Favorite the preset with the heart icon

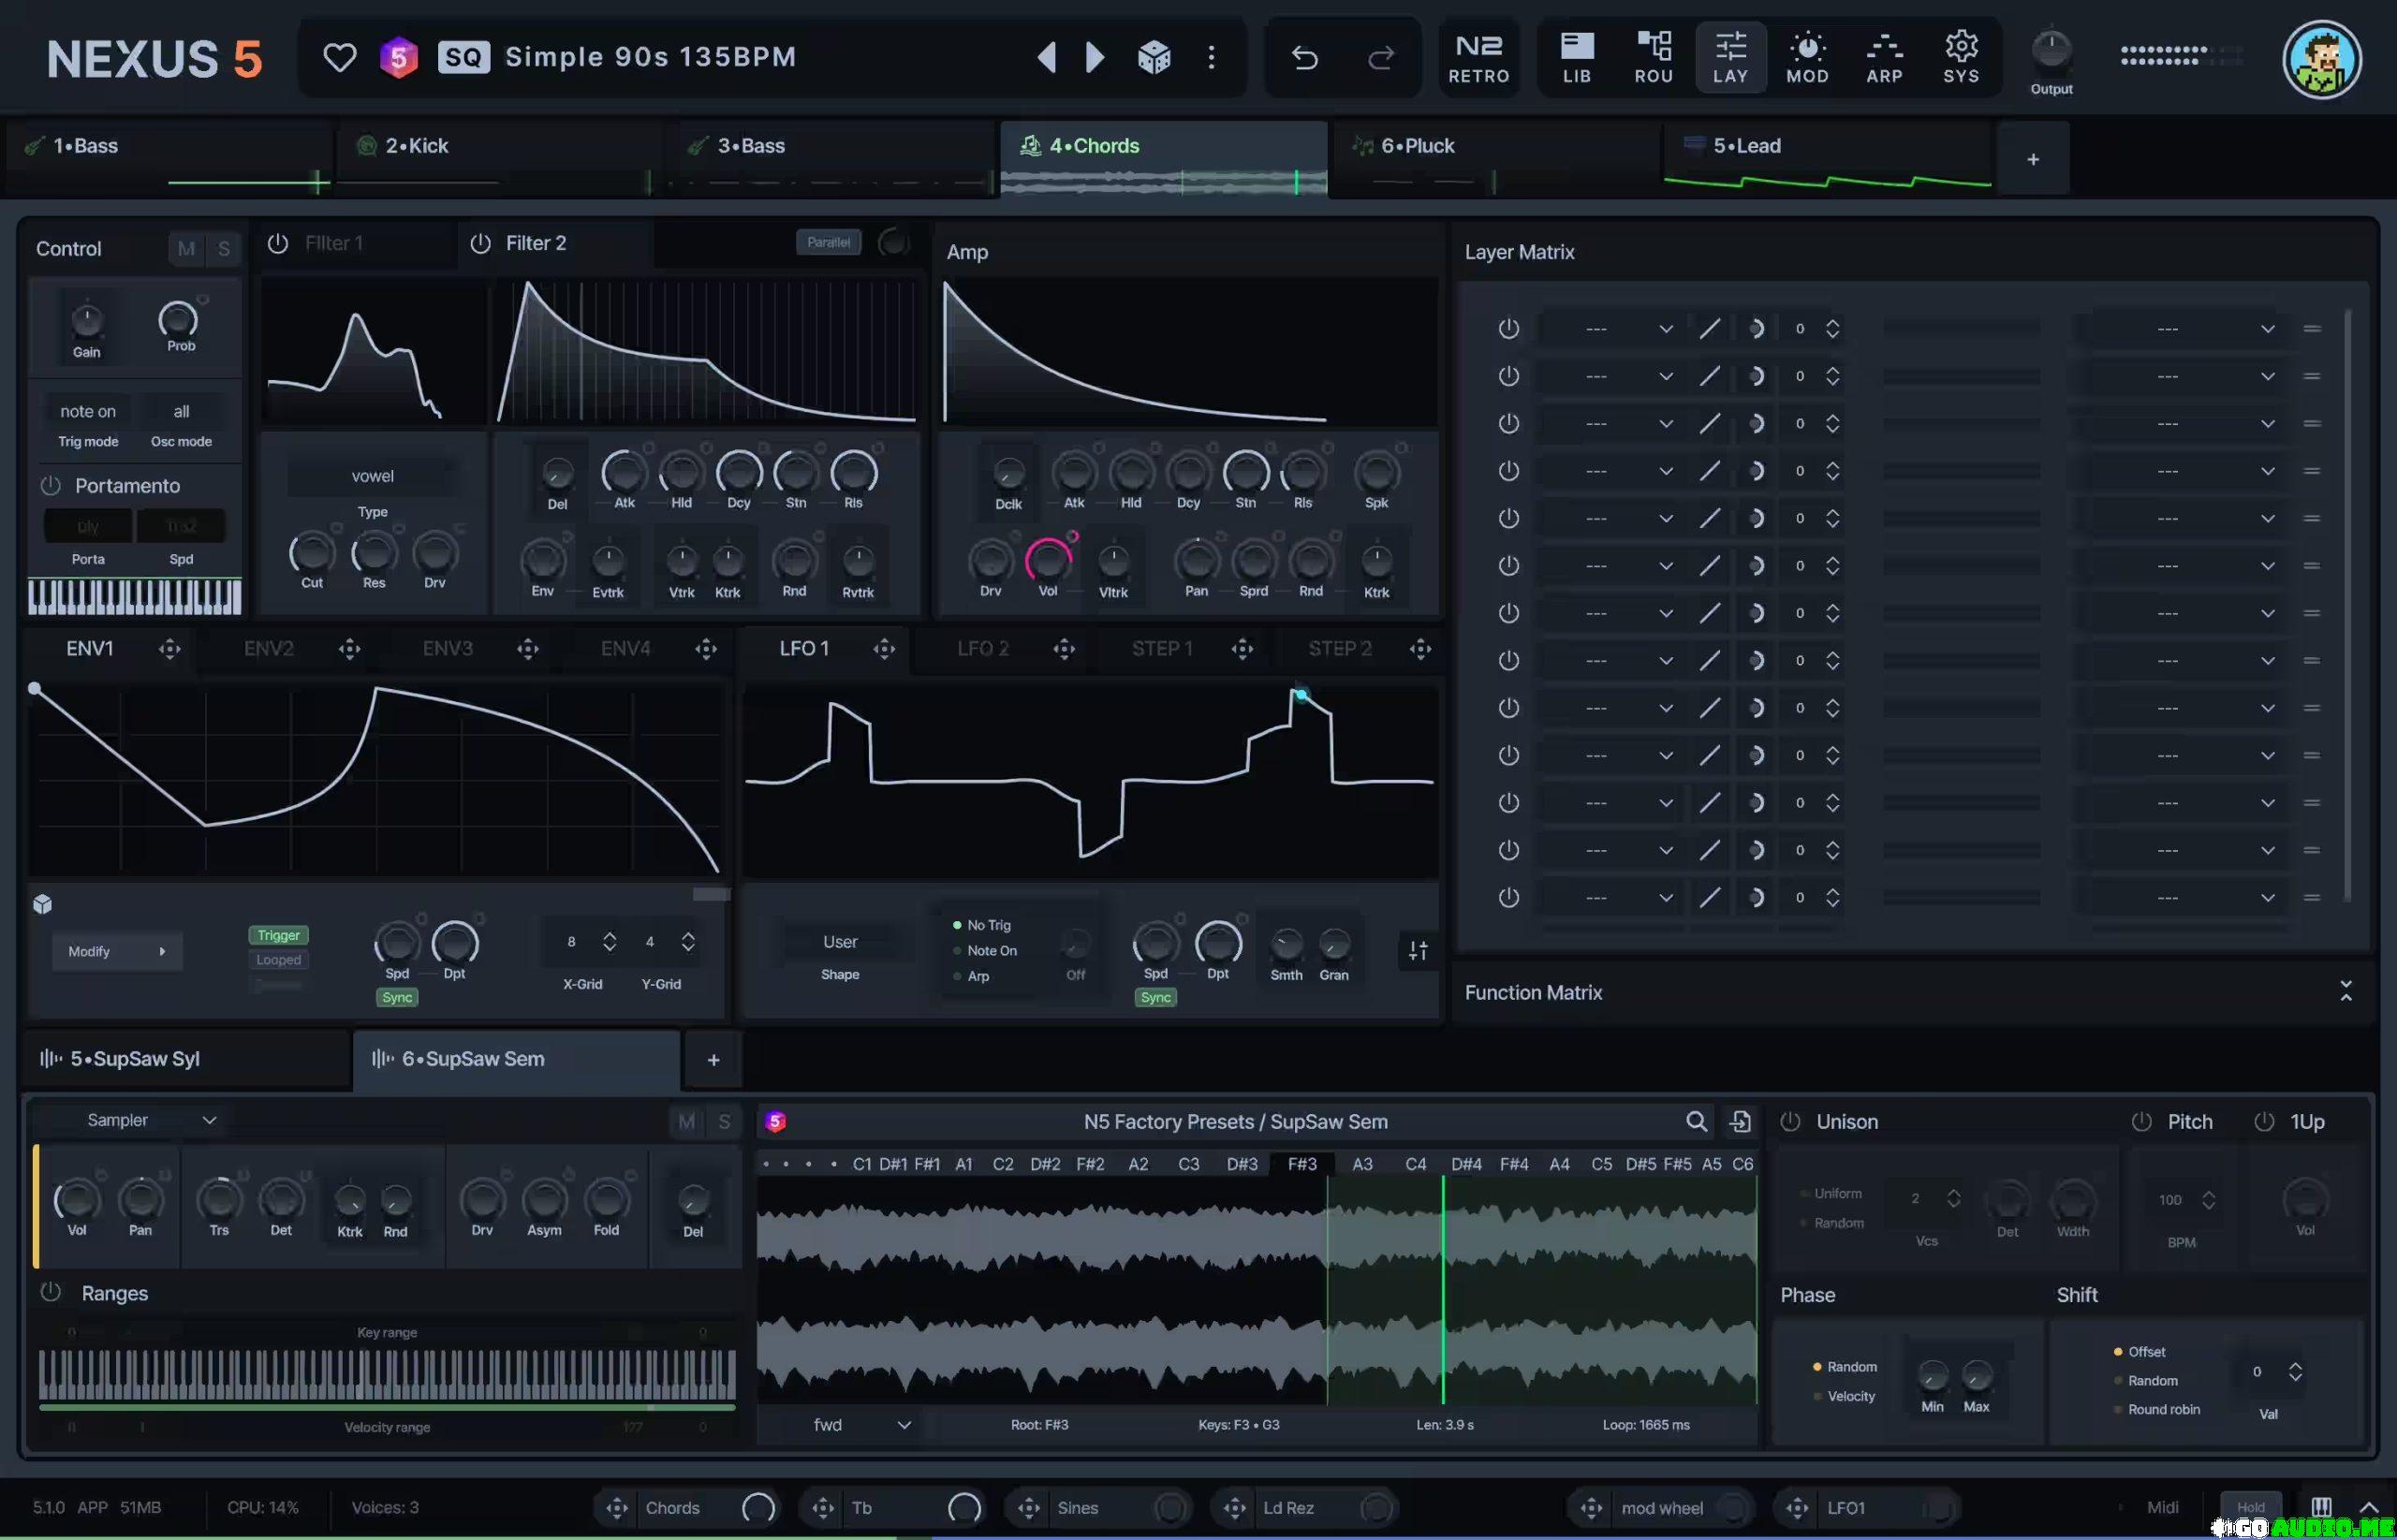[x=340, y=58]
